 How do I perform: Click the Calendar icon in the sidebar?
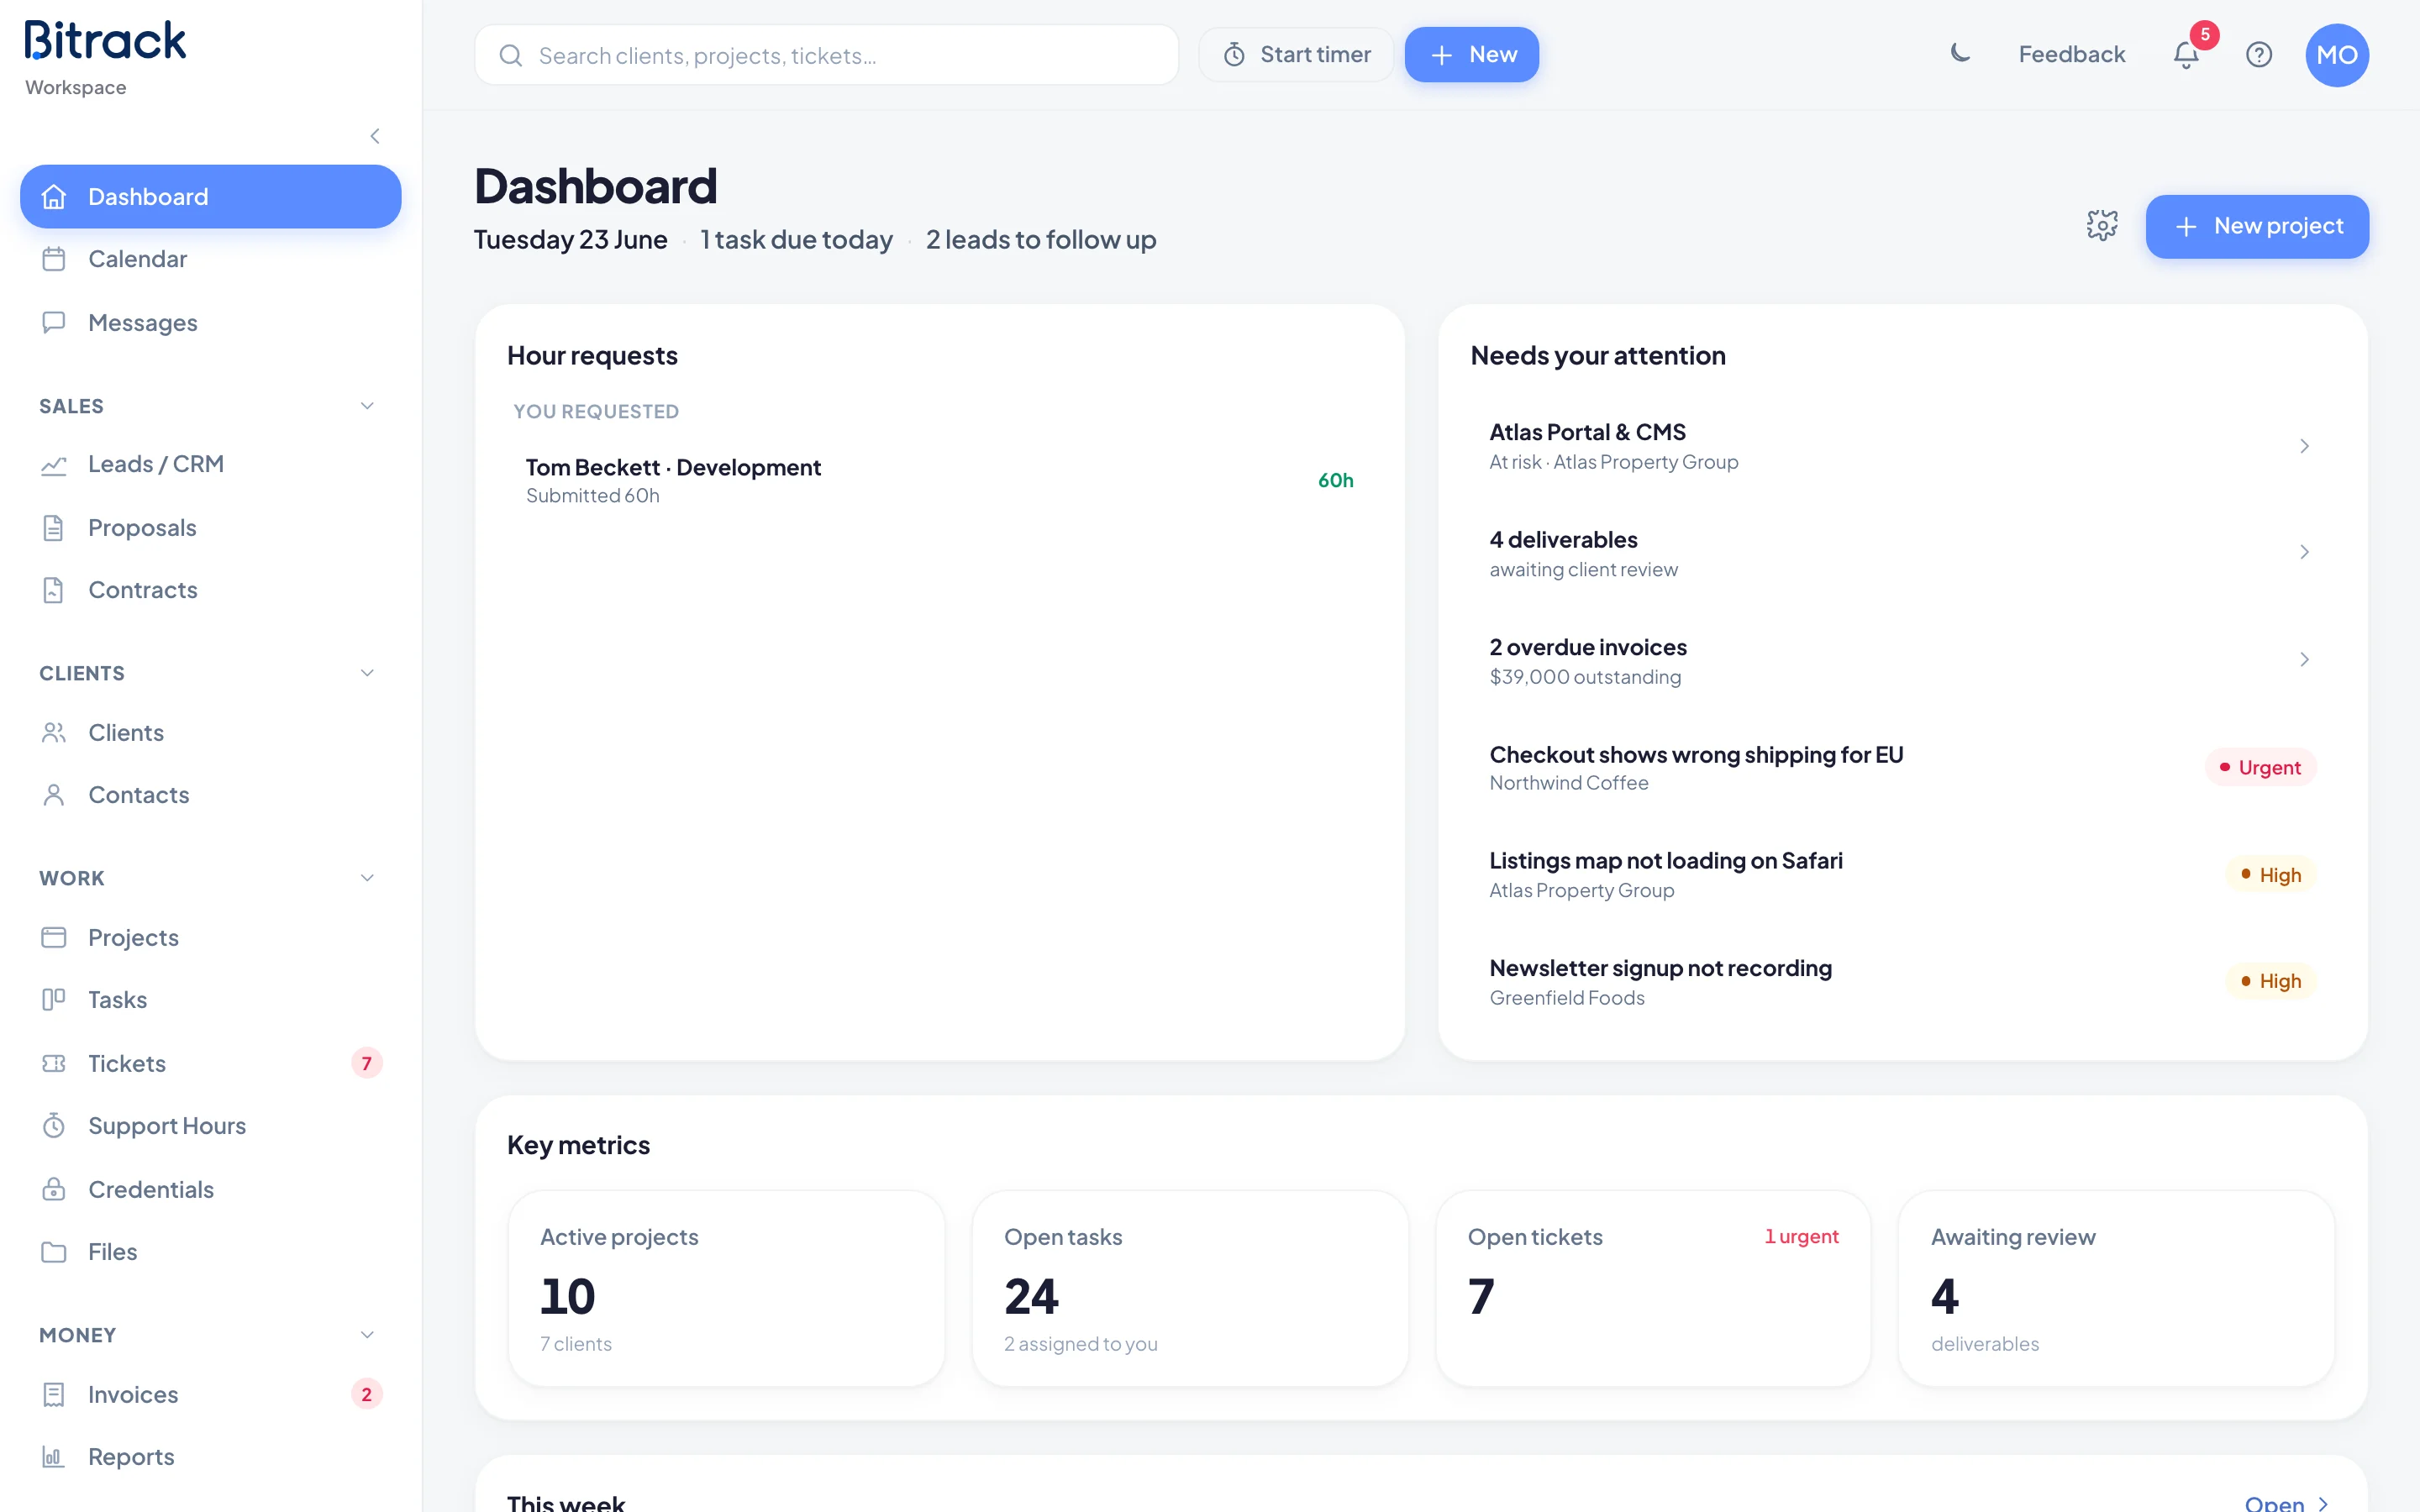pos(54,259)
